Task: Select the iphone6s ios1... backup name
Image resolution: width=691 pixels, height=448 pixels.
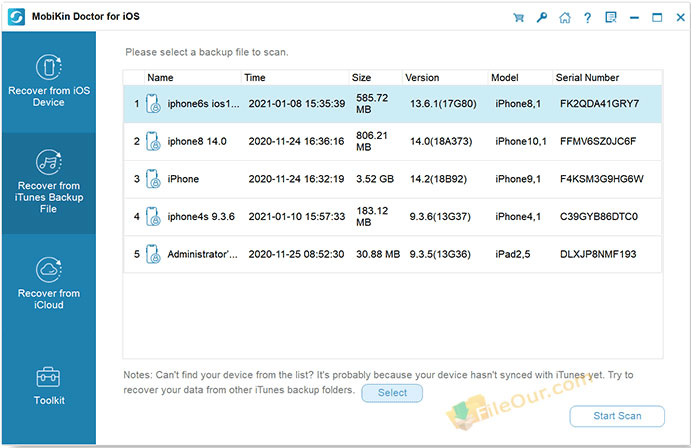Action: point(204,104)
